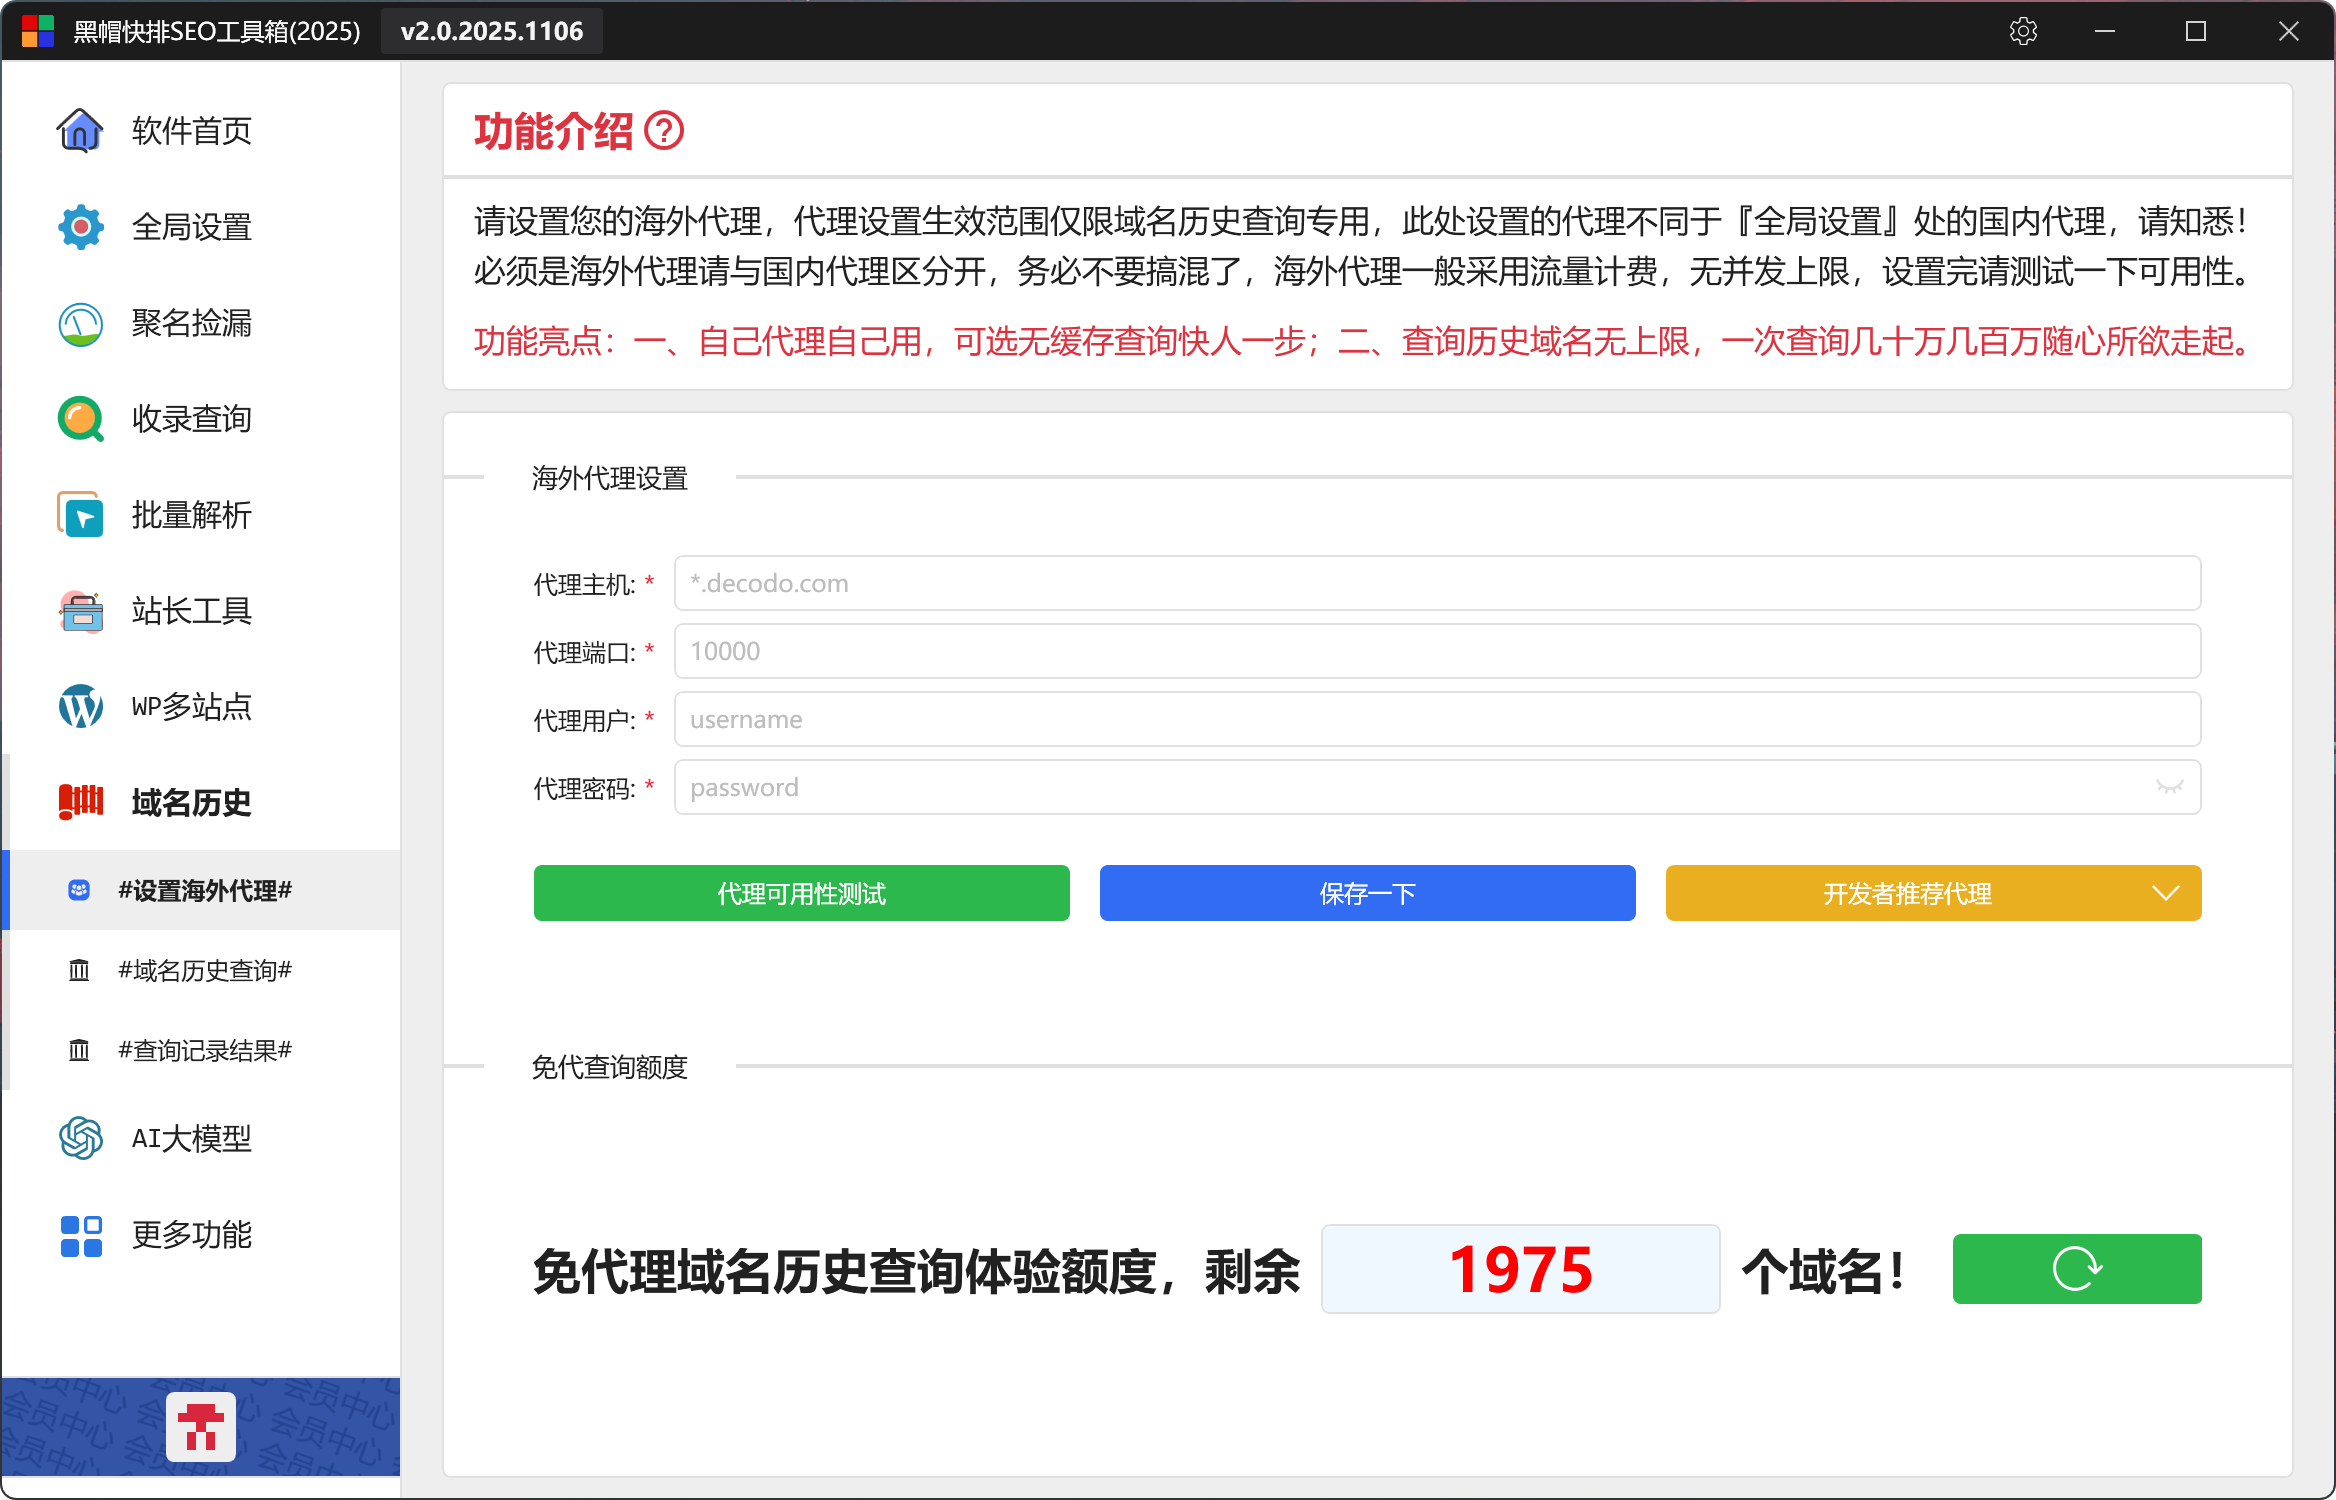The width and height of the screenshot is (2336, 1500).
Task: Select the 批量解析 cursor icon
Action: (x=80, y=515)
